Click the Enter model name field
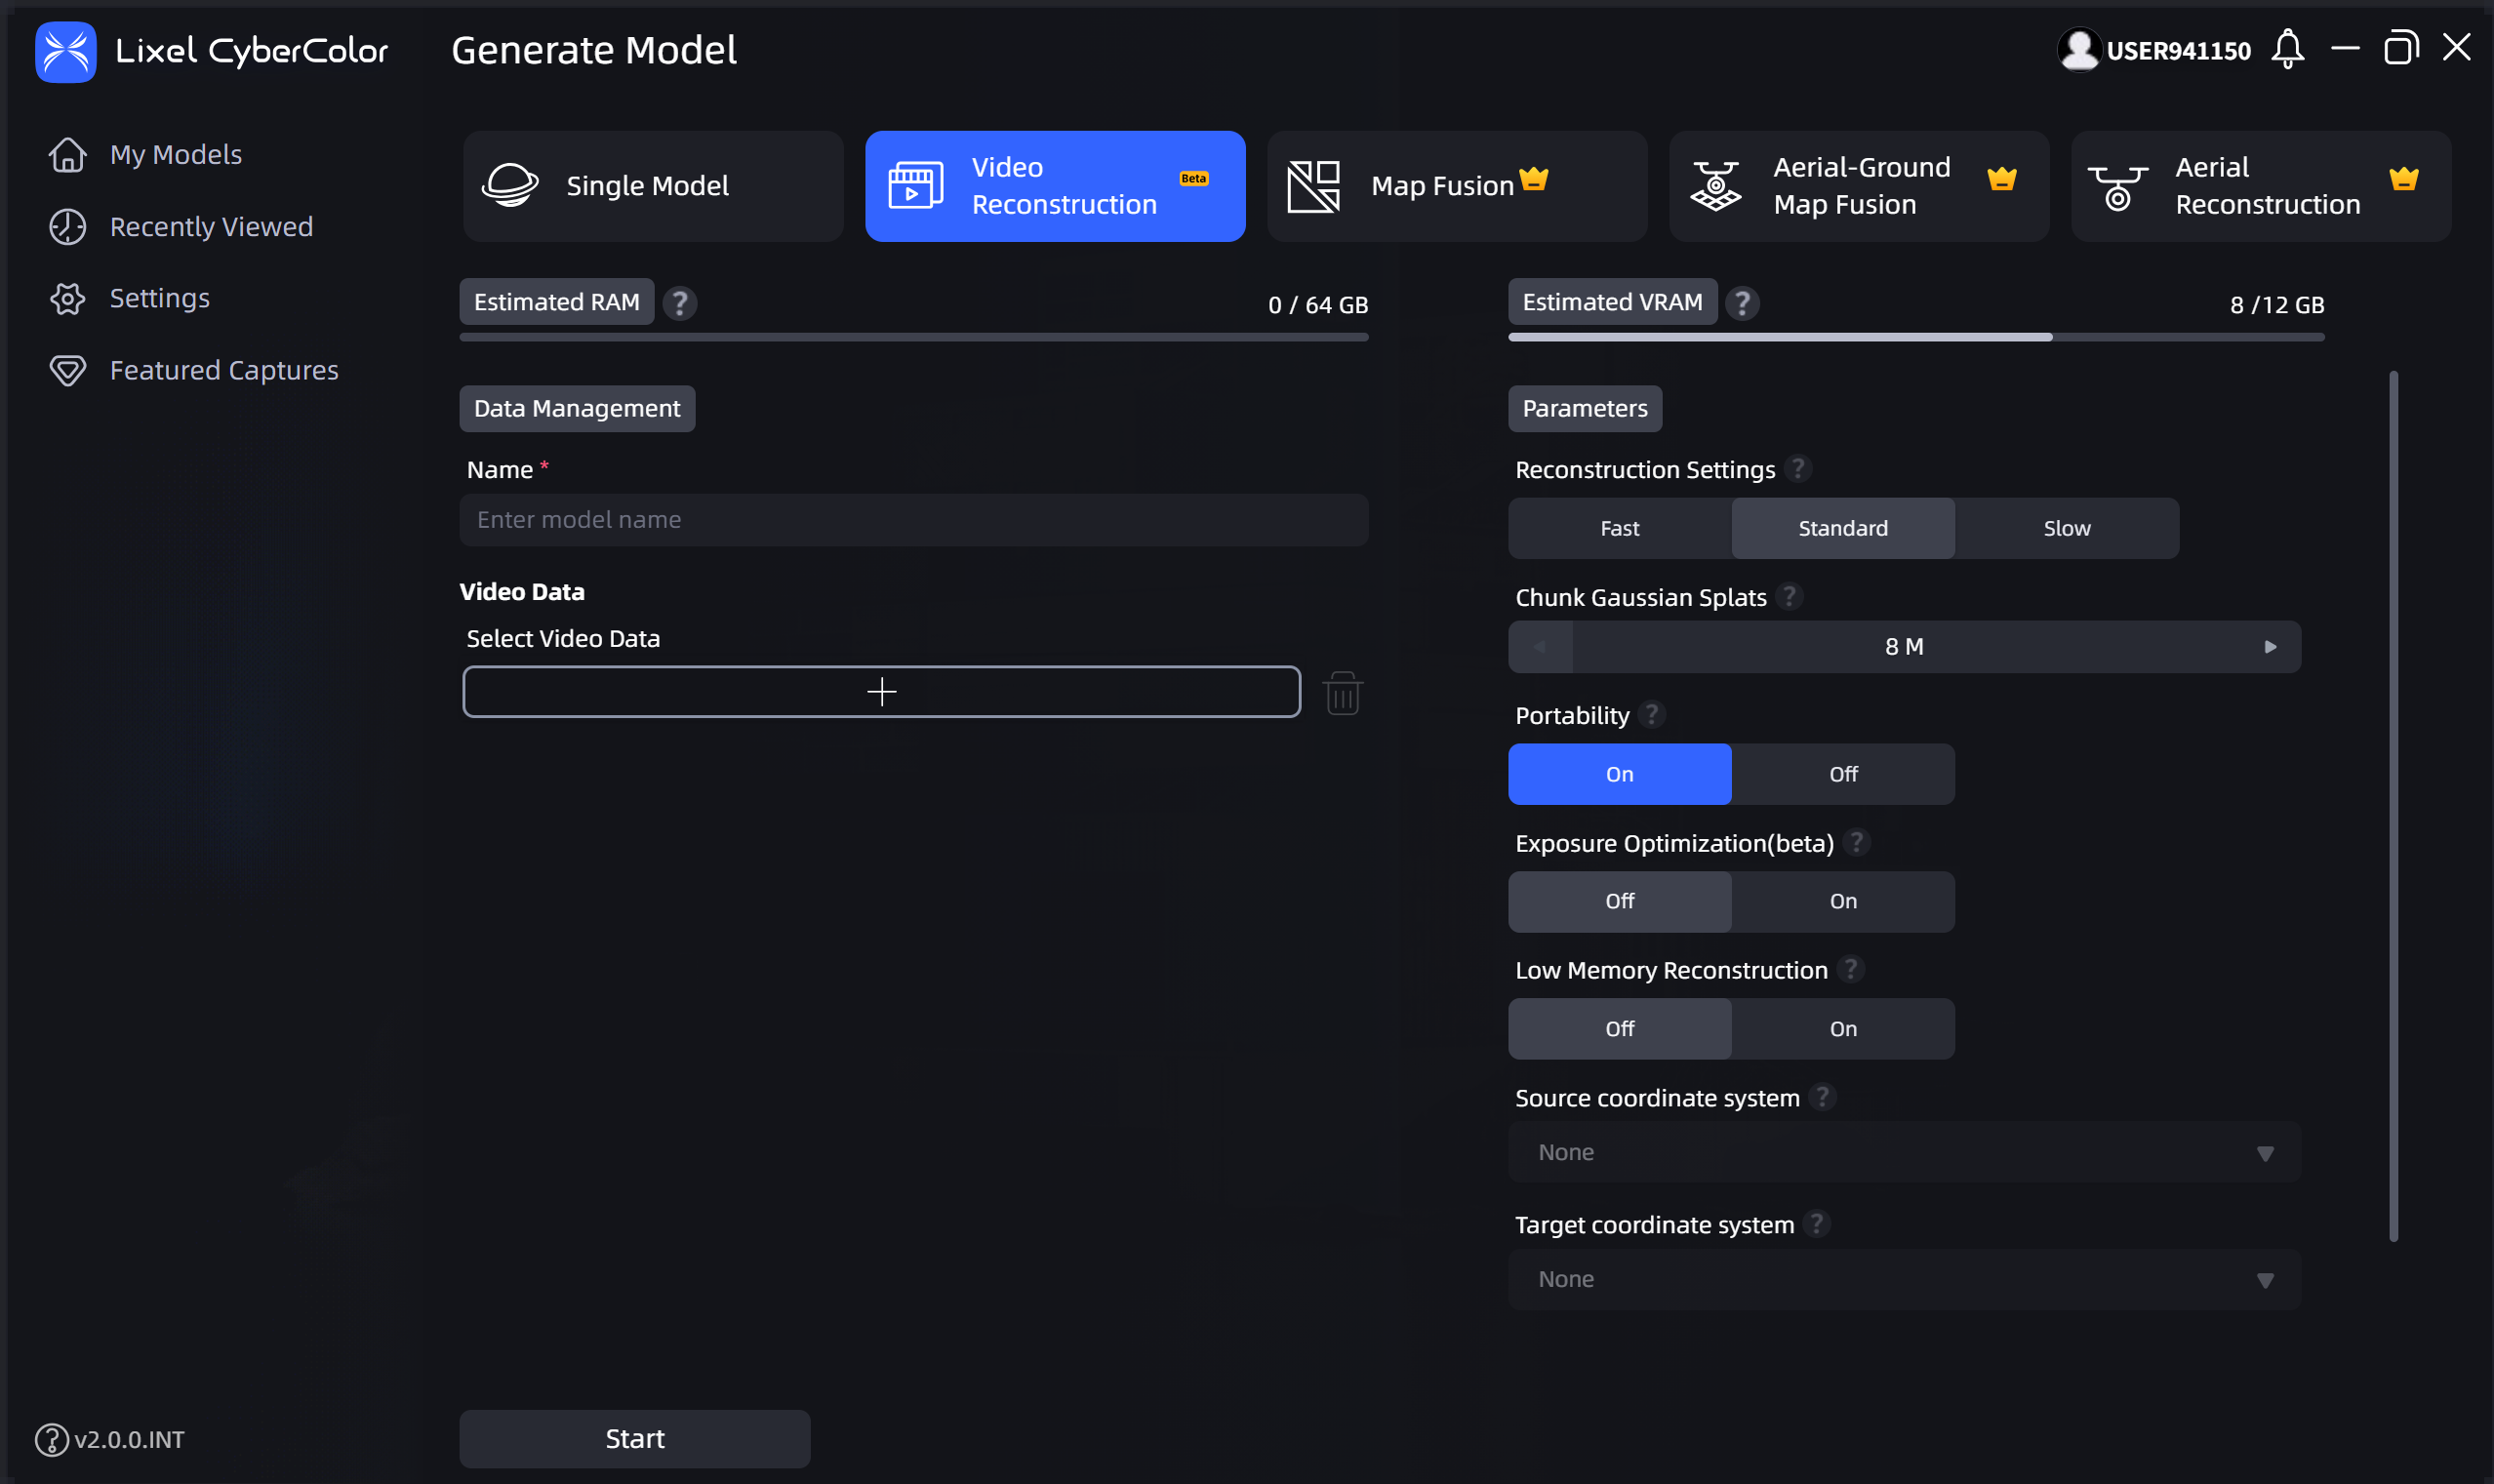The image size is (2494, 1484). point(914,520)
